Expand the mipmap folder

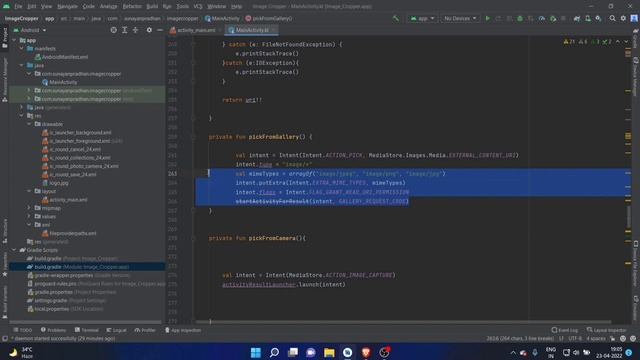[x=29, y=208]
